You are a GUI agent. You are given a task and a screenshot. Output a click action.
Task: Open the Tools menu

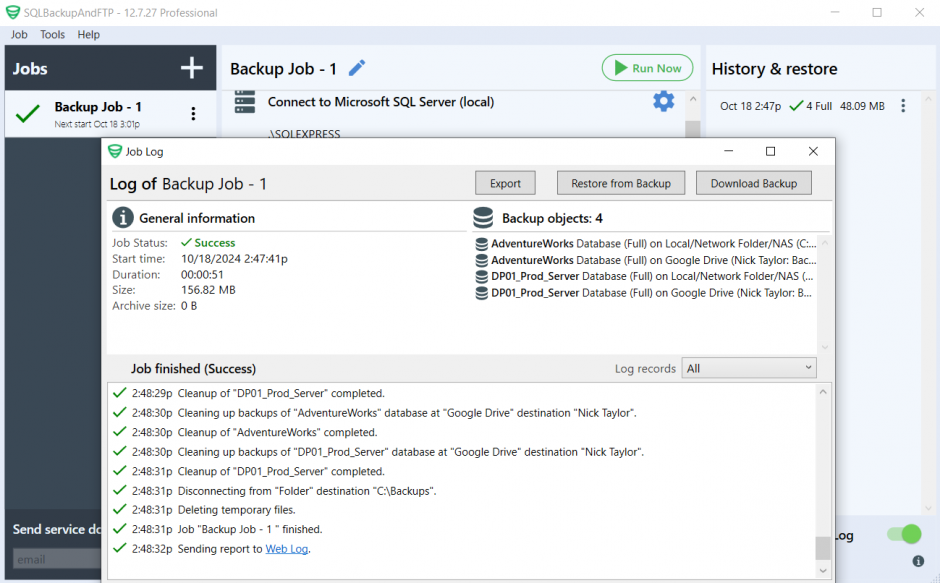52,35
